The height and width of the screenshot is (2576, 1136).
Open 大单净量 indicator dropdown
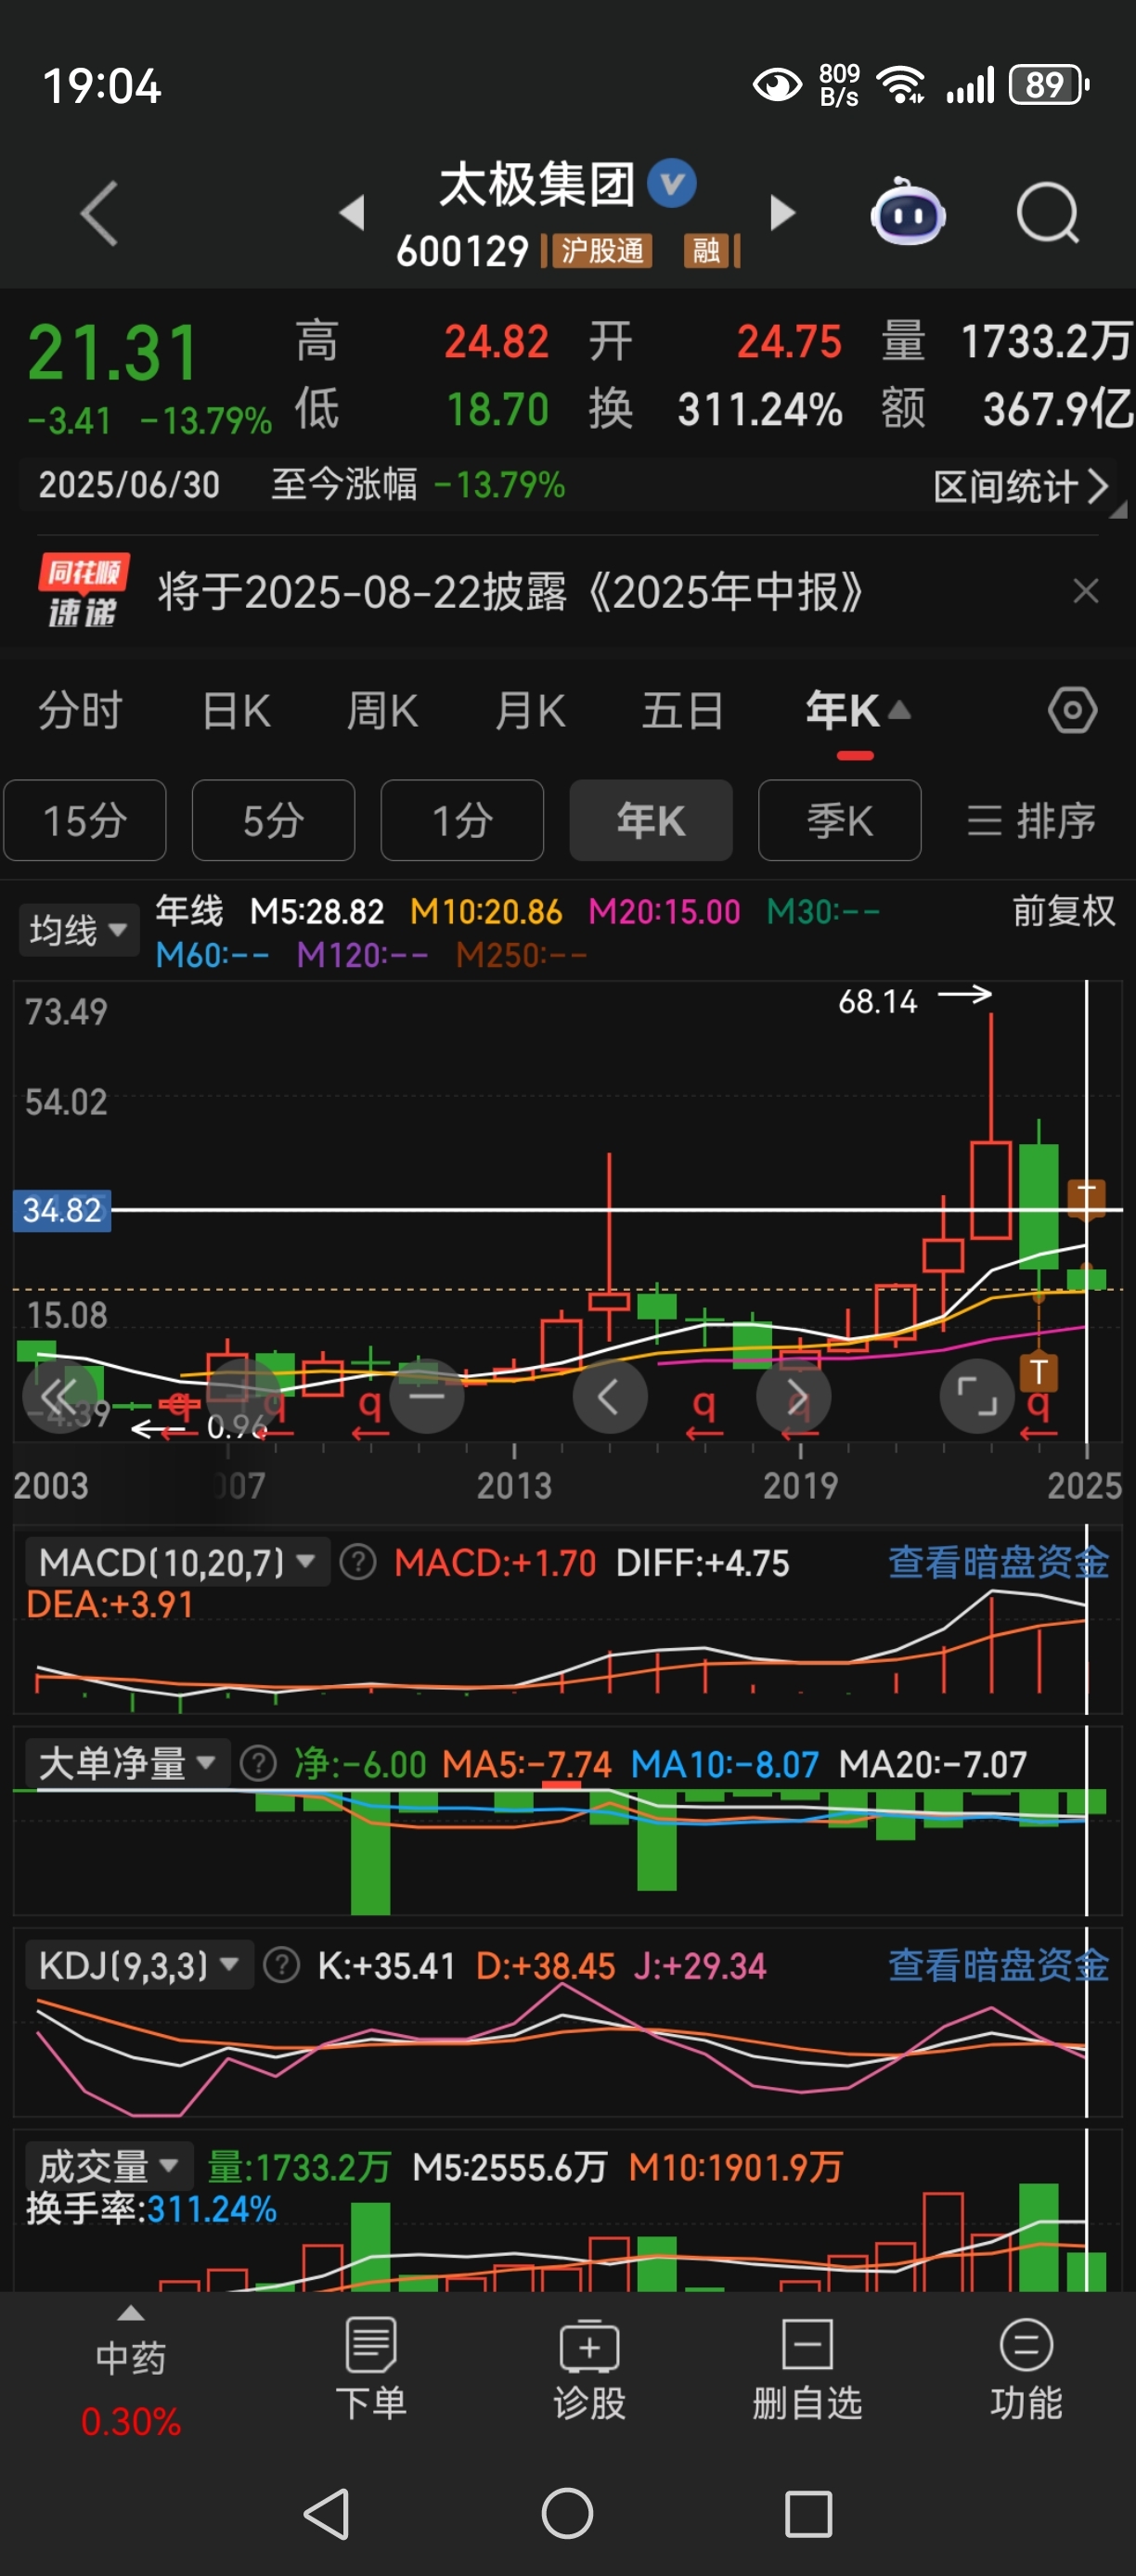click(x=128, y=1763)
